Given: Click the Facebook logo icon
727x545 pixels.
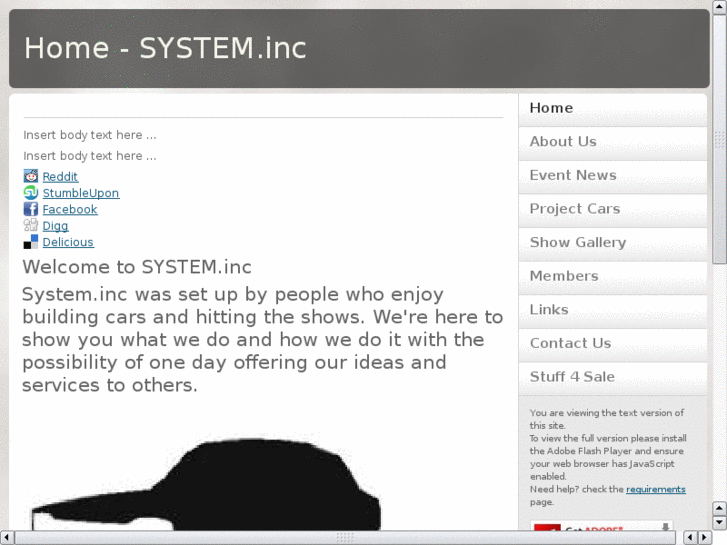Looking at the screenshot, I should [x=30, y=209].
